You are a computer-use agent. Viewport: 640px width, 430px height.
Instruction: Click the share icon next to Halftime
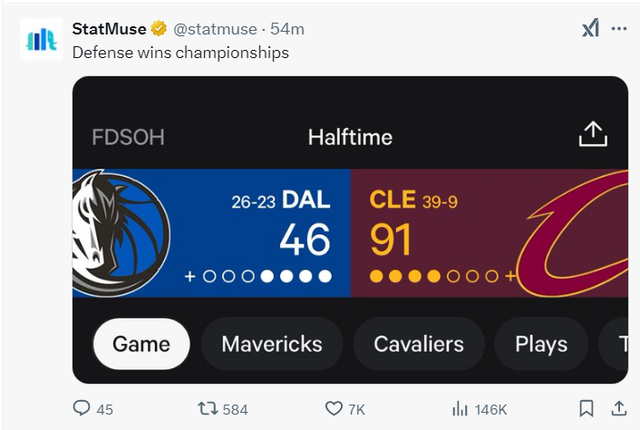click(x=593, y=134)
